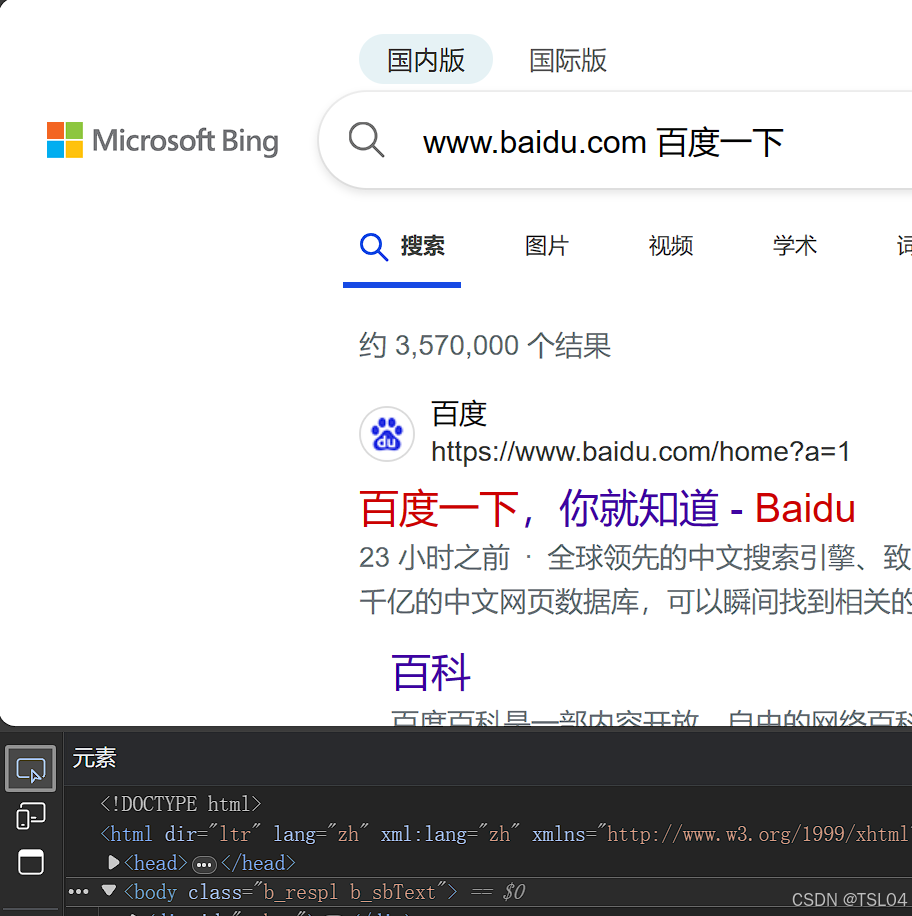Open the 元素 DevTools tab
Viewport: 912px width, 916px height.
94,758
